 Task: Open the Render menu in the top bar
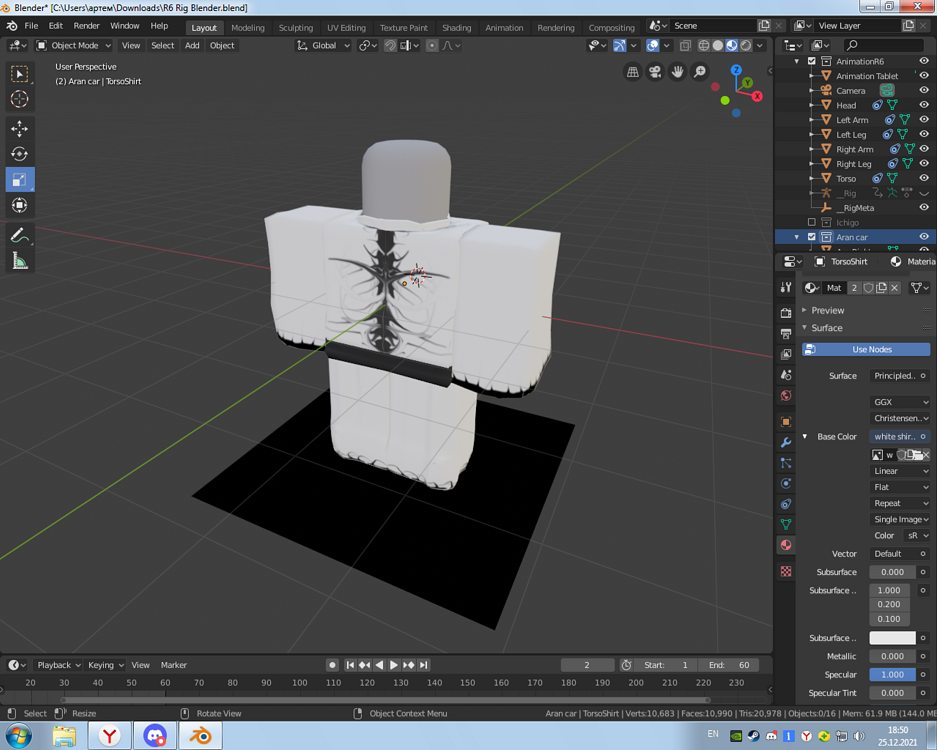85,26
